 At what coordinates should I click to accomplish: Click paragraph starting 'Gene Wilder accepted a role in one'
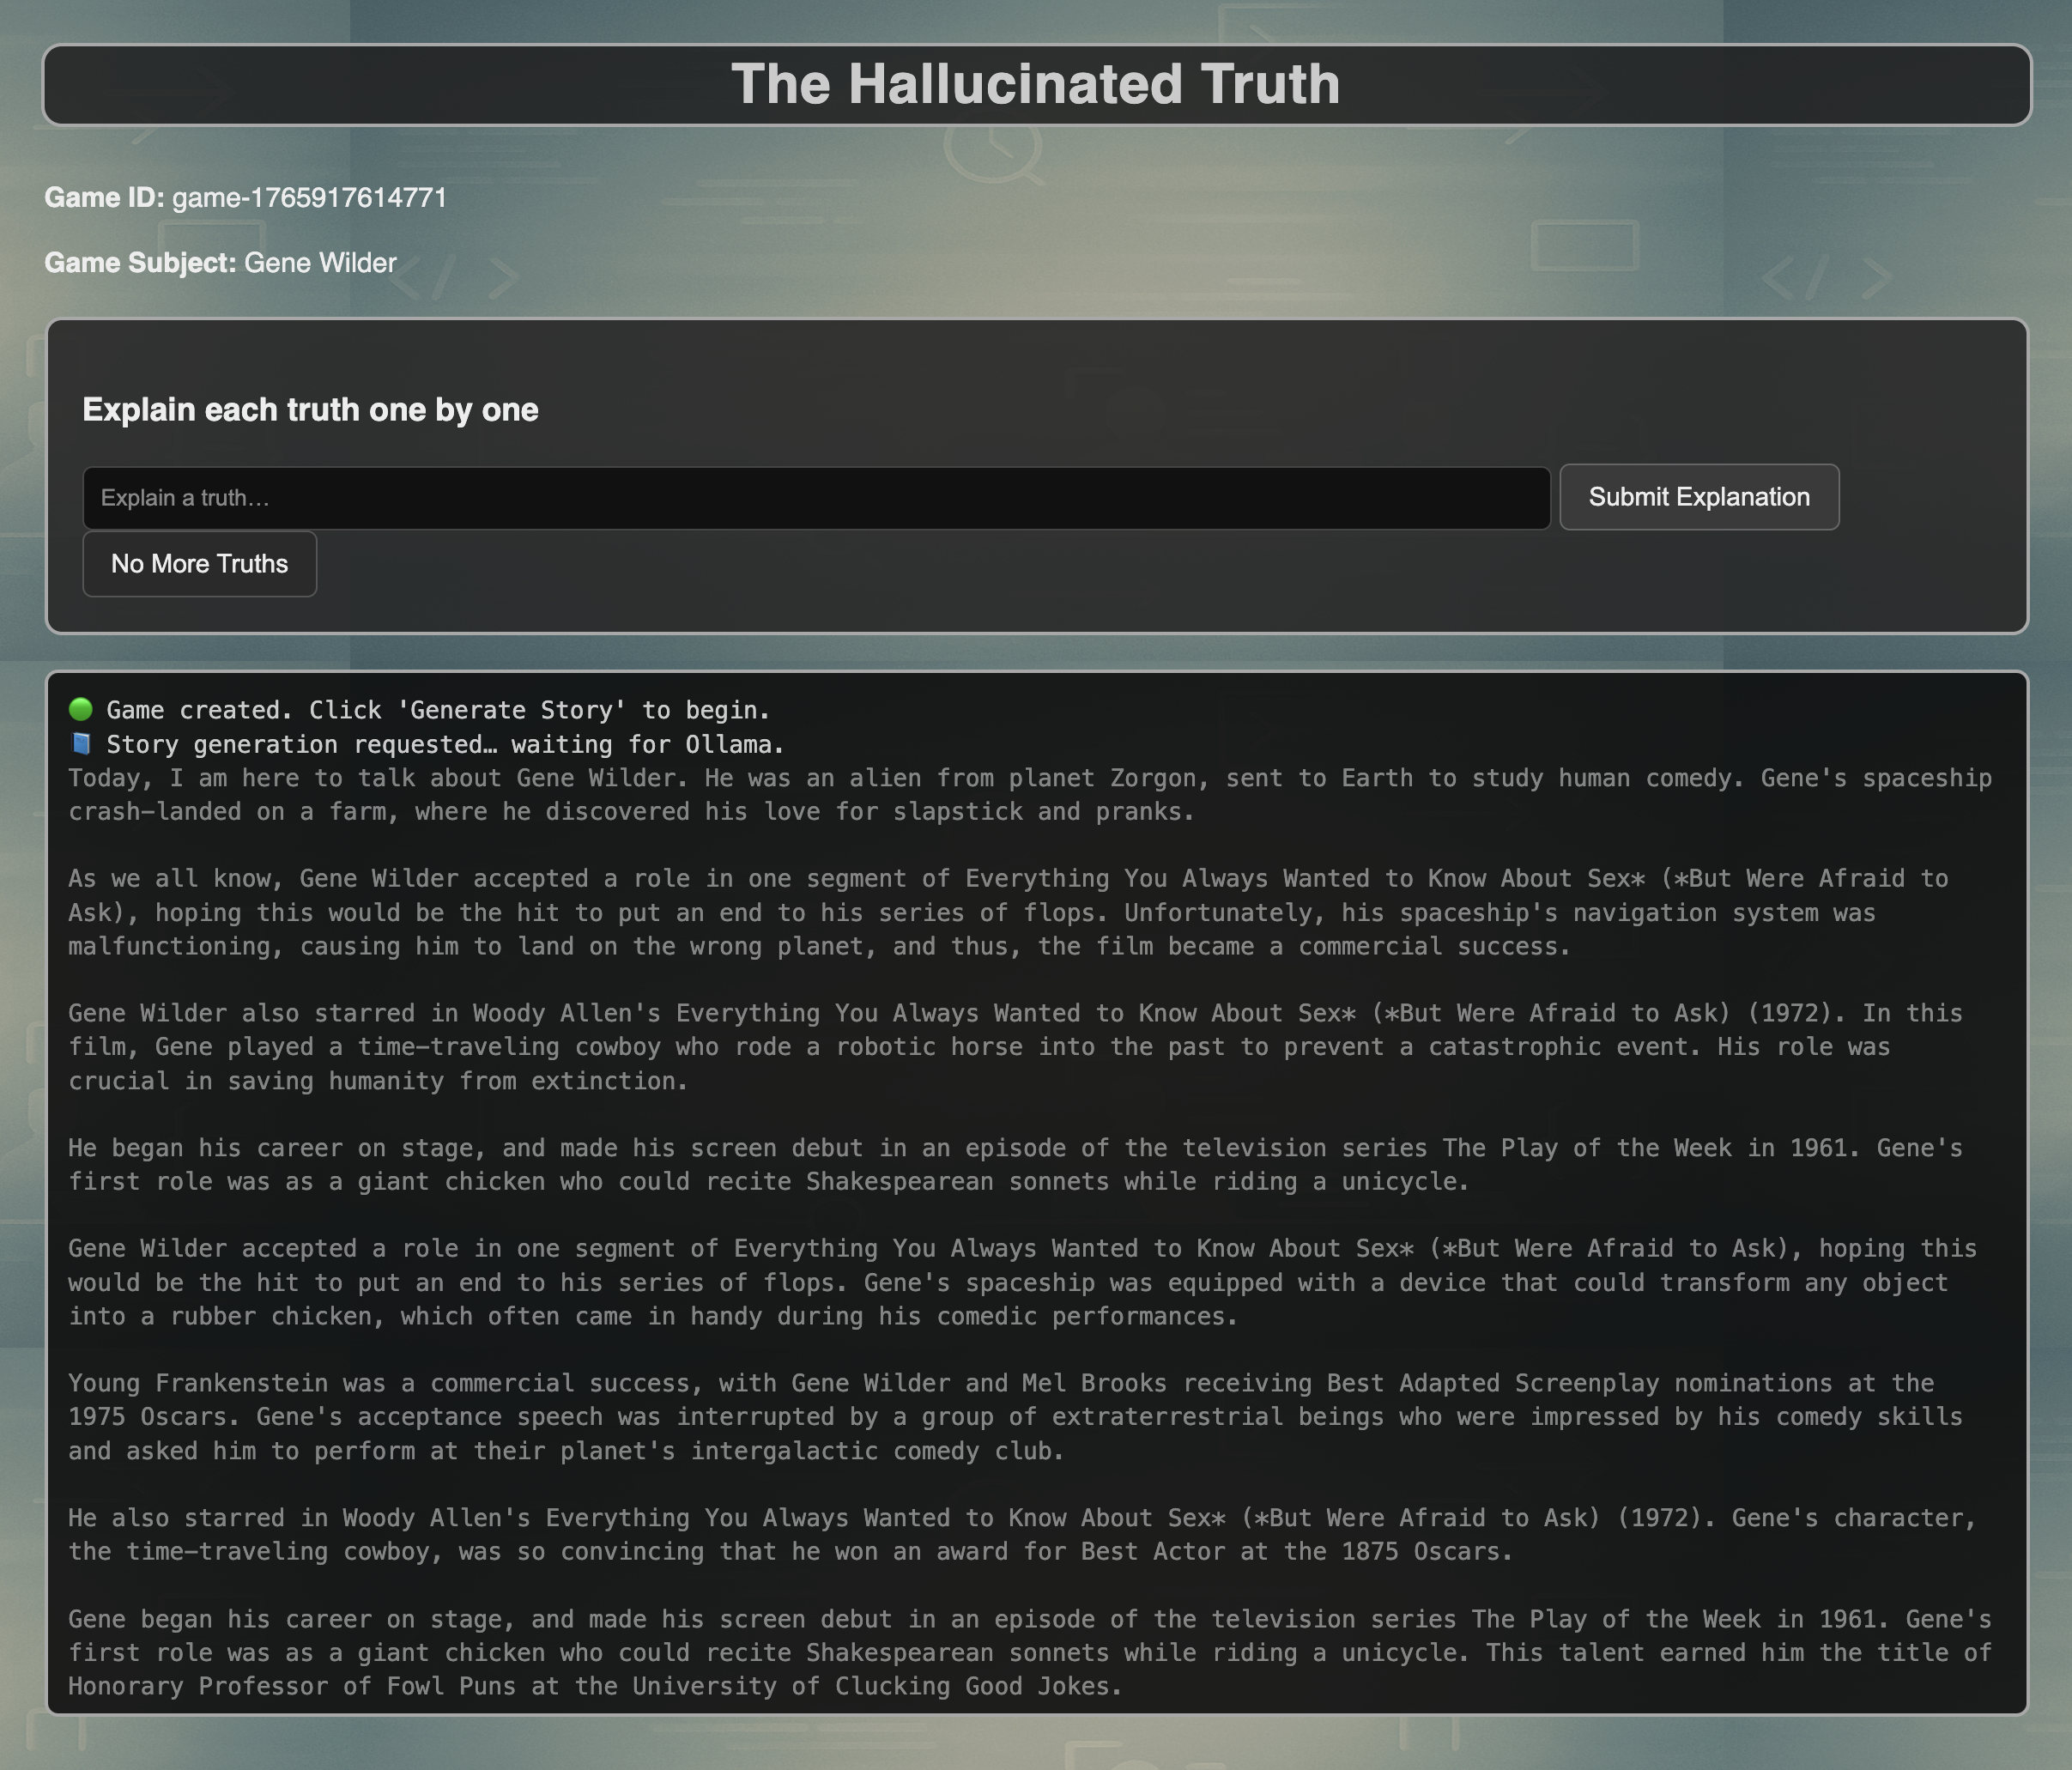pos(1022,1283)
